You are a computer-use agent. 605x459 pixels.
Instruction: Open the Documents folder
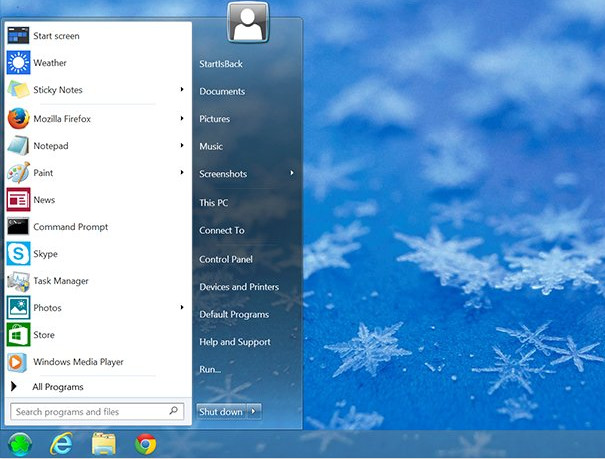coord(222,91)
